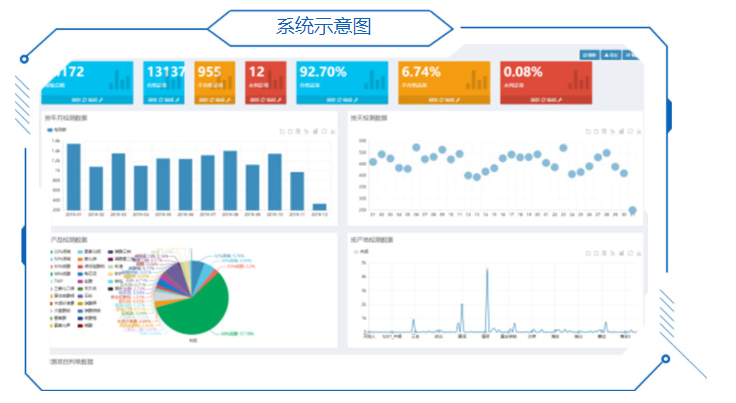Screen dimensions: 736x403
Task: Click the 92.70% value text
Action: coord(323,72)
